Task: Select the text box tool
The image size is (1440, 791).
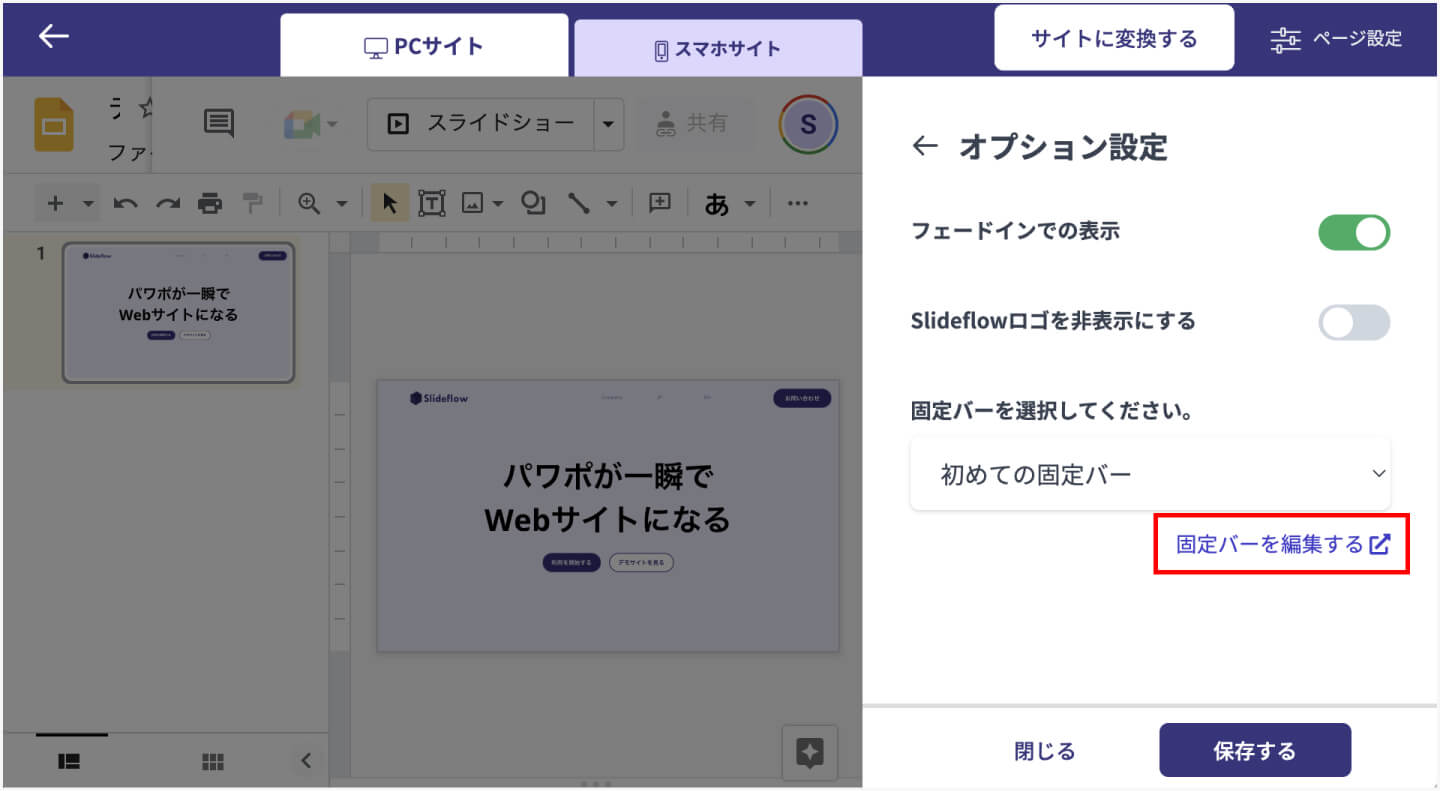Action: 431,203
